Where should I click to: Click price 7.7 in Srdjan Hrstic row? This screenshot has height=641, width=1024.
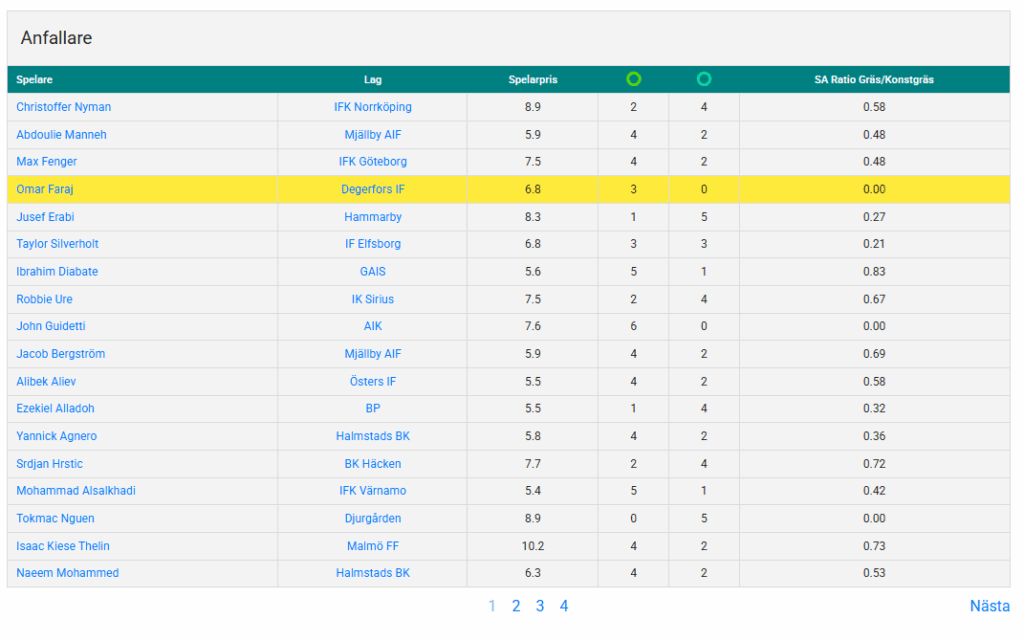point(533,463)
